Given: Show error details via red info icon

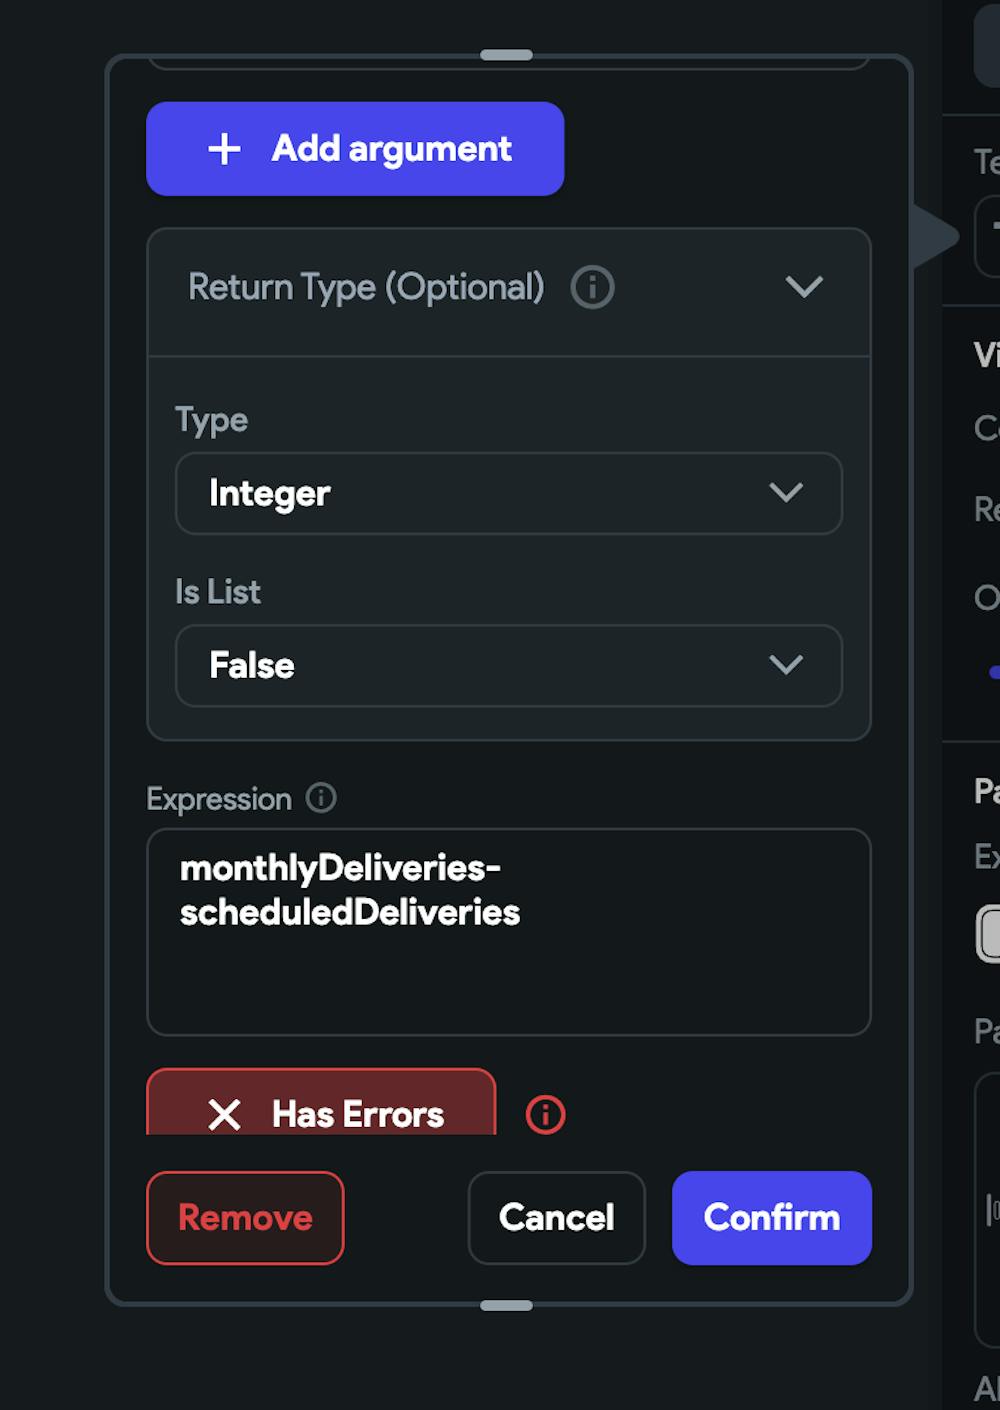Looking at the screenshot, I should (x=545, y=1114).
